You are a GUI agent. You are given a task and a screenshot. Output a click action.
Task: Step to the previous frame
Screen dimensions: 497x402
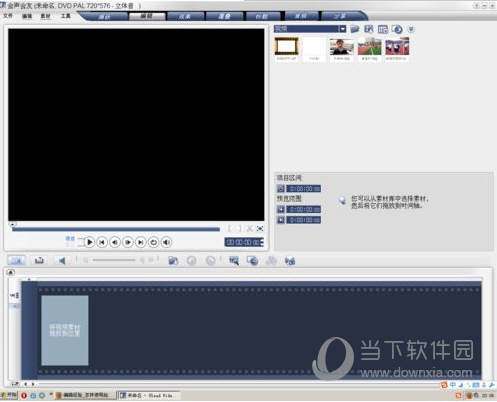(115, 242)
